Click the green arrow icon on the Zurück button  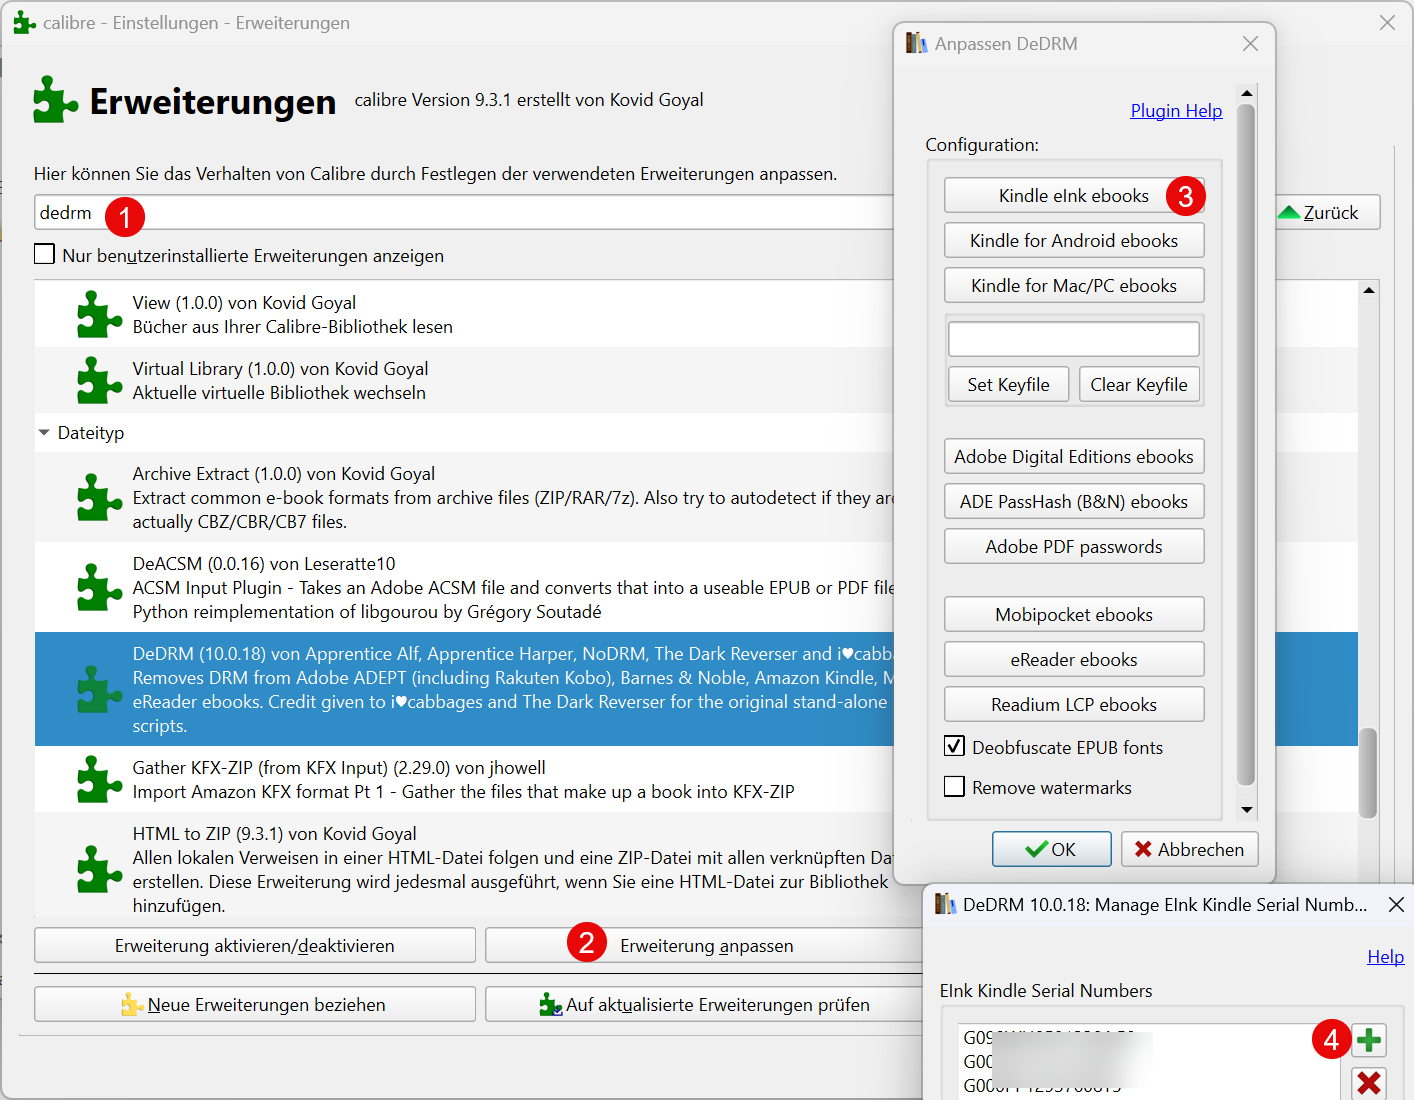pyautogui.click(x=1290, y=212)
